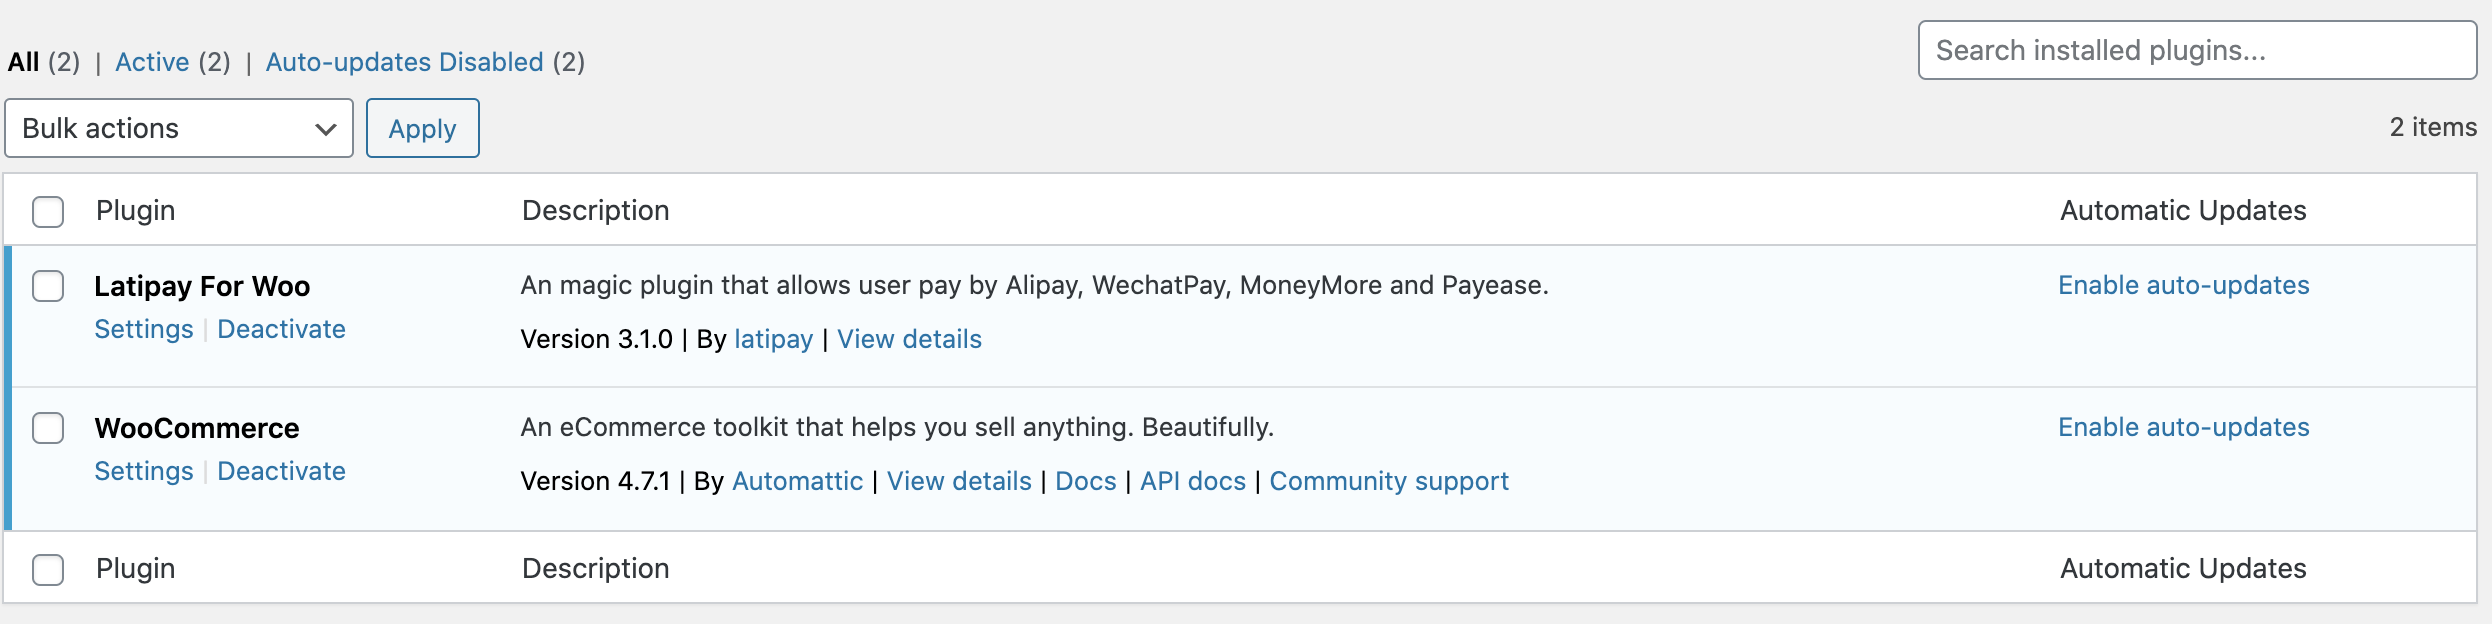Click the Latipay For Woo plugin name
Screen dimensions: 2492x624
point(202,286)
